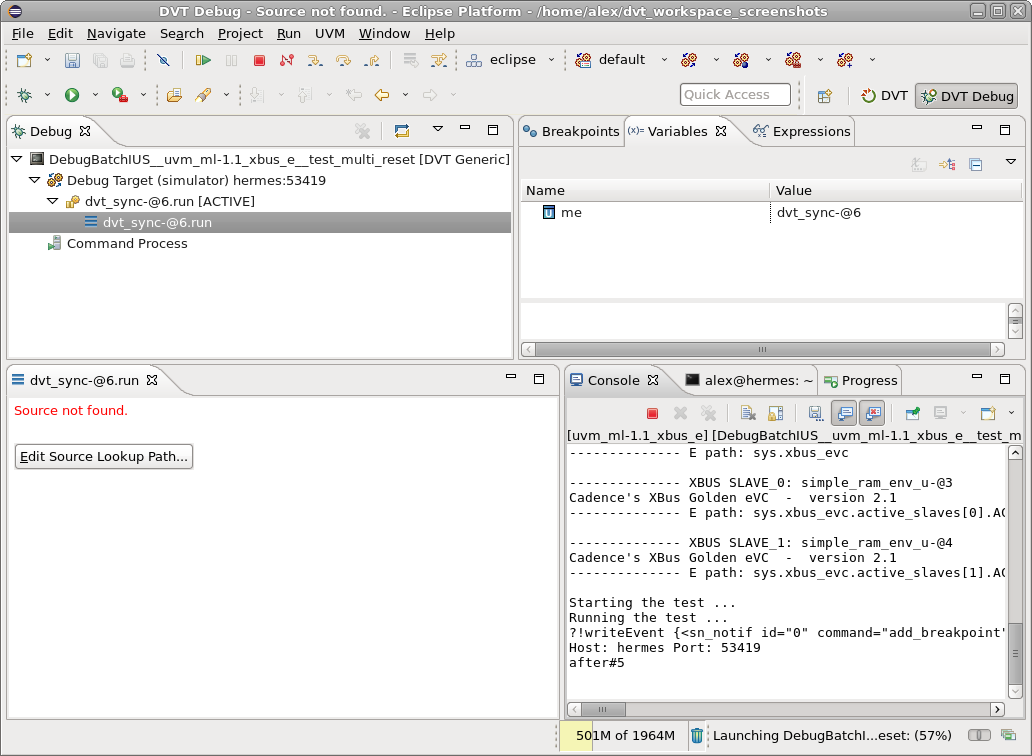Collapse the Debug Target (simulator) tree node

(x=33, y=180)
